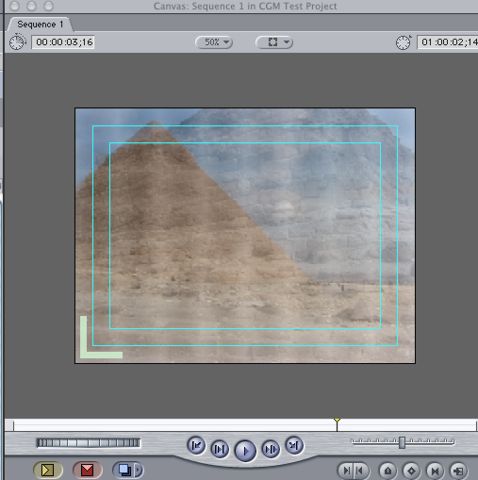This screenshot has height=480, width=478.
Task: Click the Mark Clip button
Action: click(435, 471)
